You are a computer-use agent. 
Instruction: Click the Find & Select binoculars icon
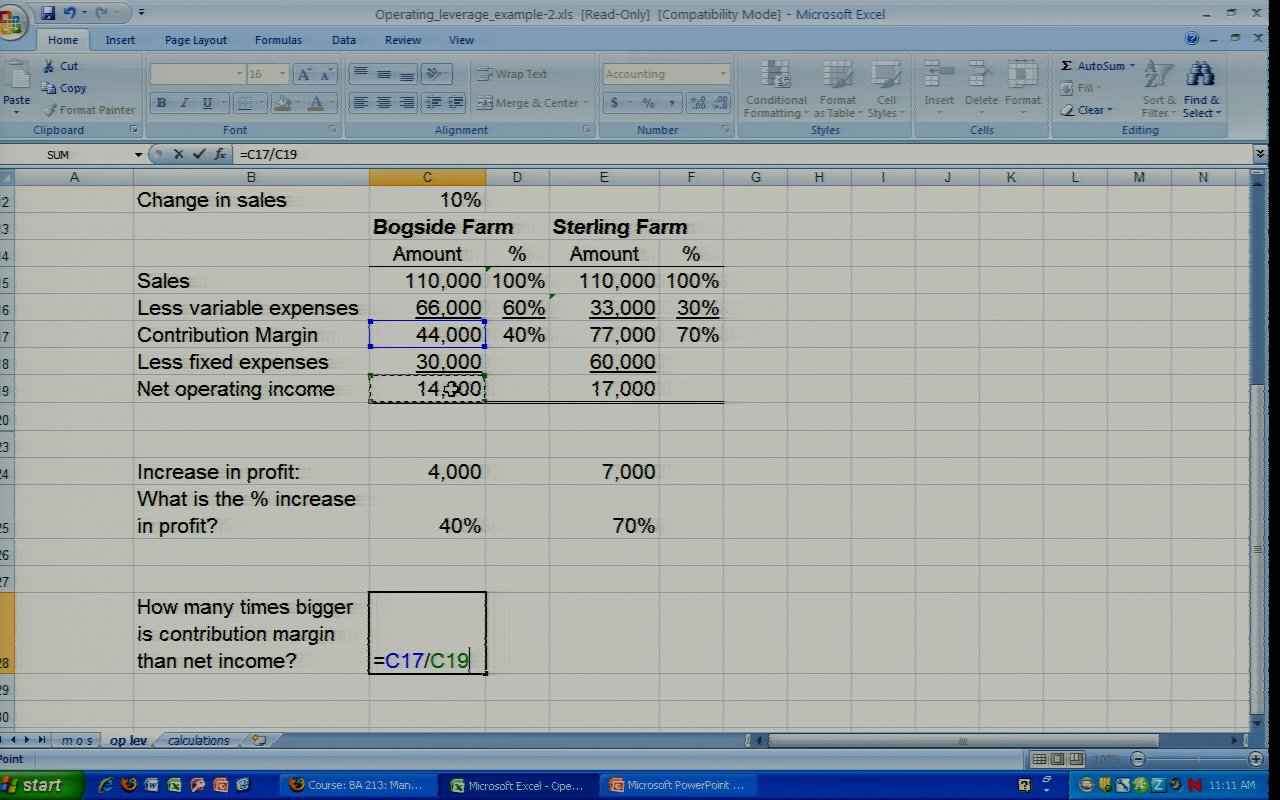pyautogui.click(x=1200, y=75)
